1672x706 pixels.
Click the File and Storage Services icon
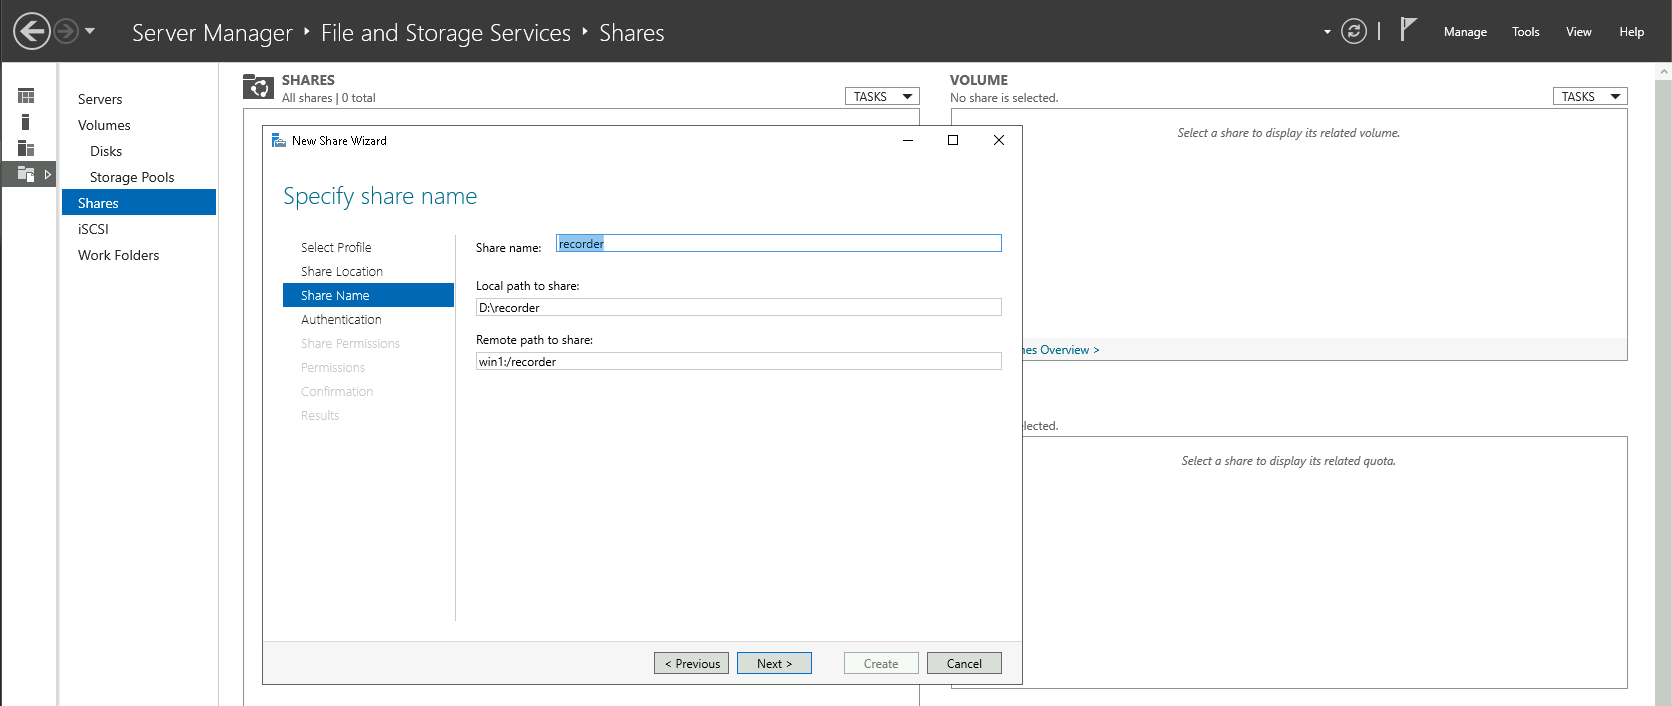tap(26, 174)
